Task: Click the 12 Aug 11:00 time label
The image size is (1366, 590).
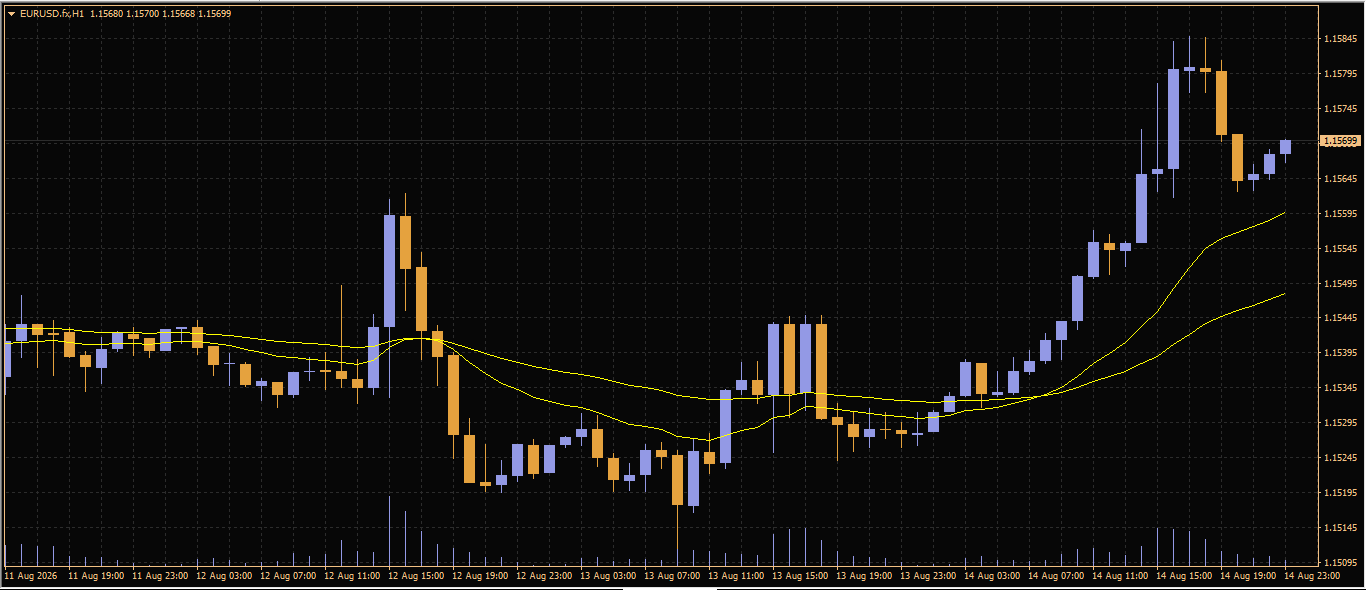Action: [352, 577]
